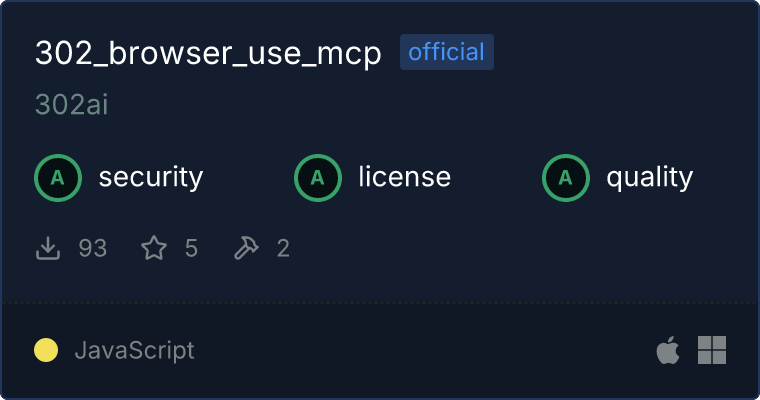
Task: Click the star icon beside 5
Action: (154, 248)
